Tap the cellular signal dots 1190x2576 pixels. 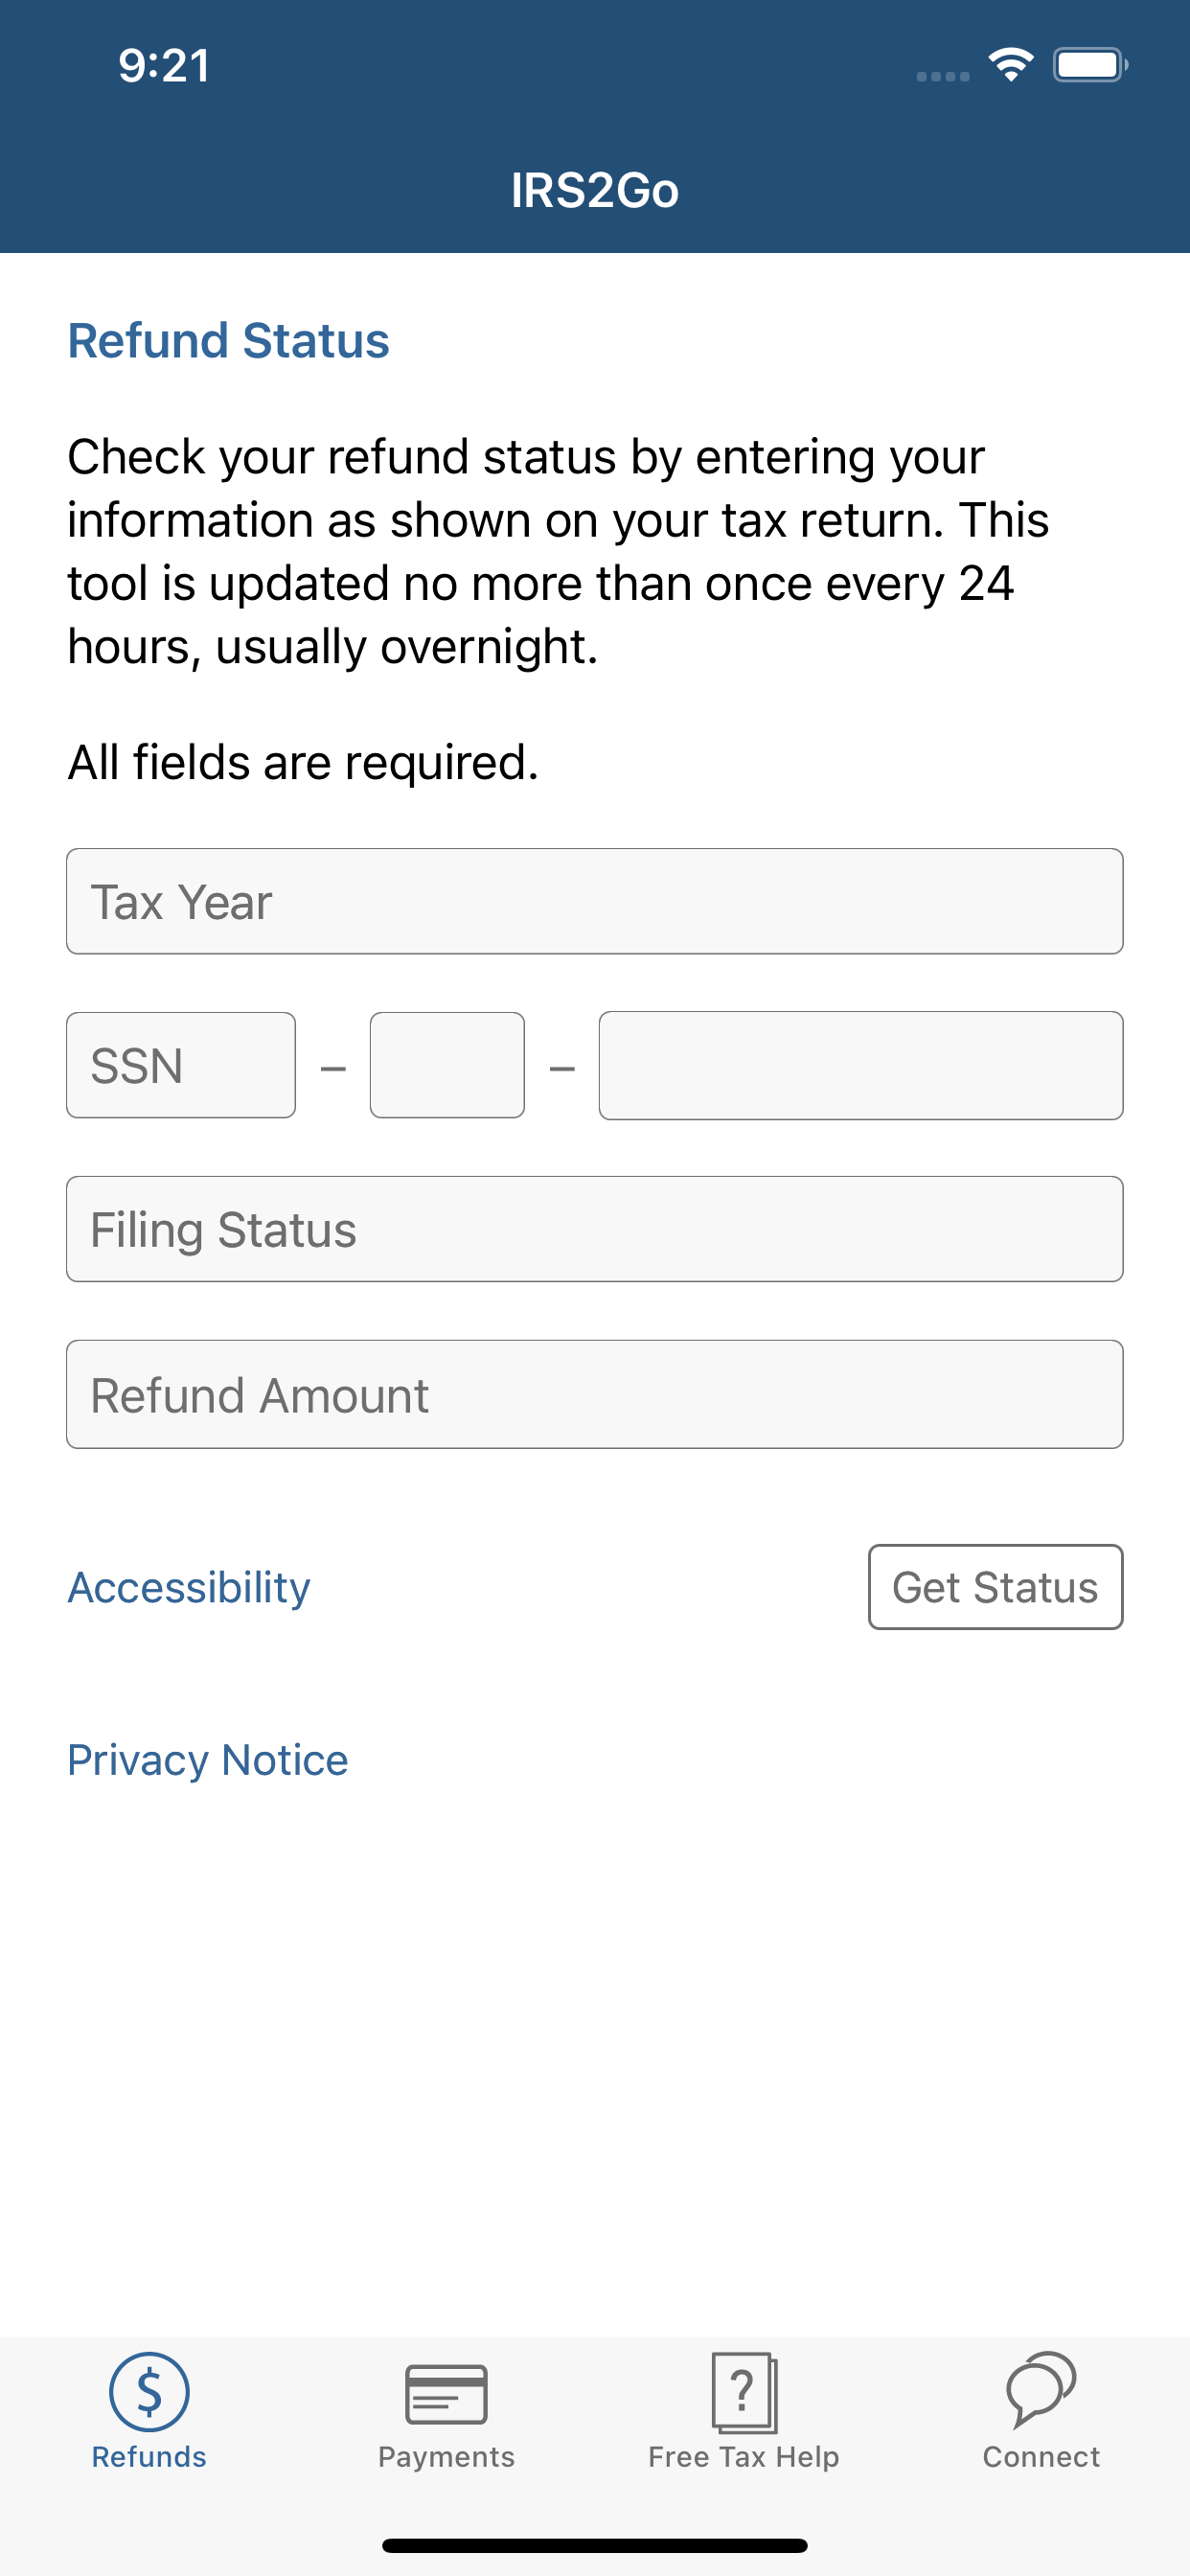tap(943, 76)
